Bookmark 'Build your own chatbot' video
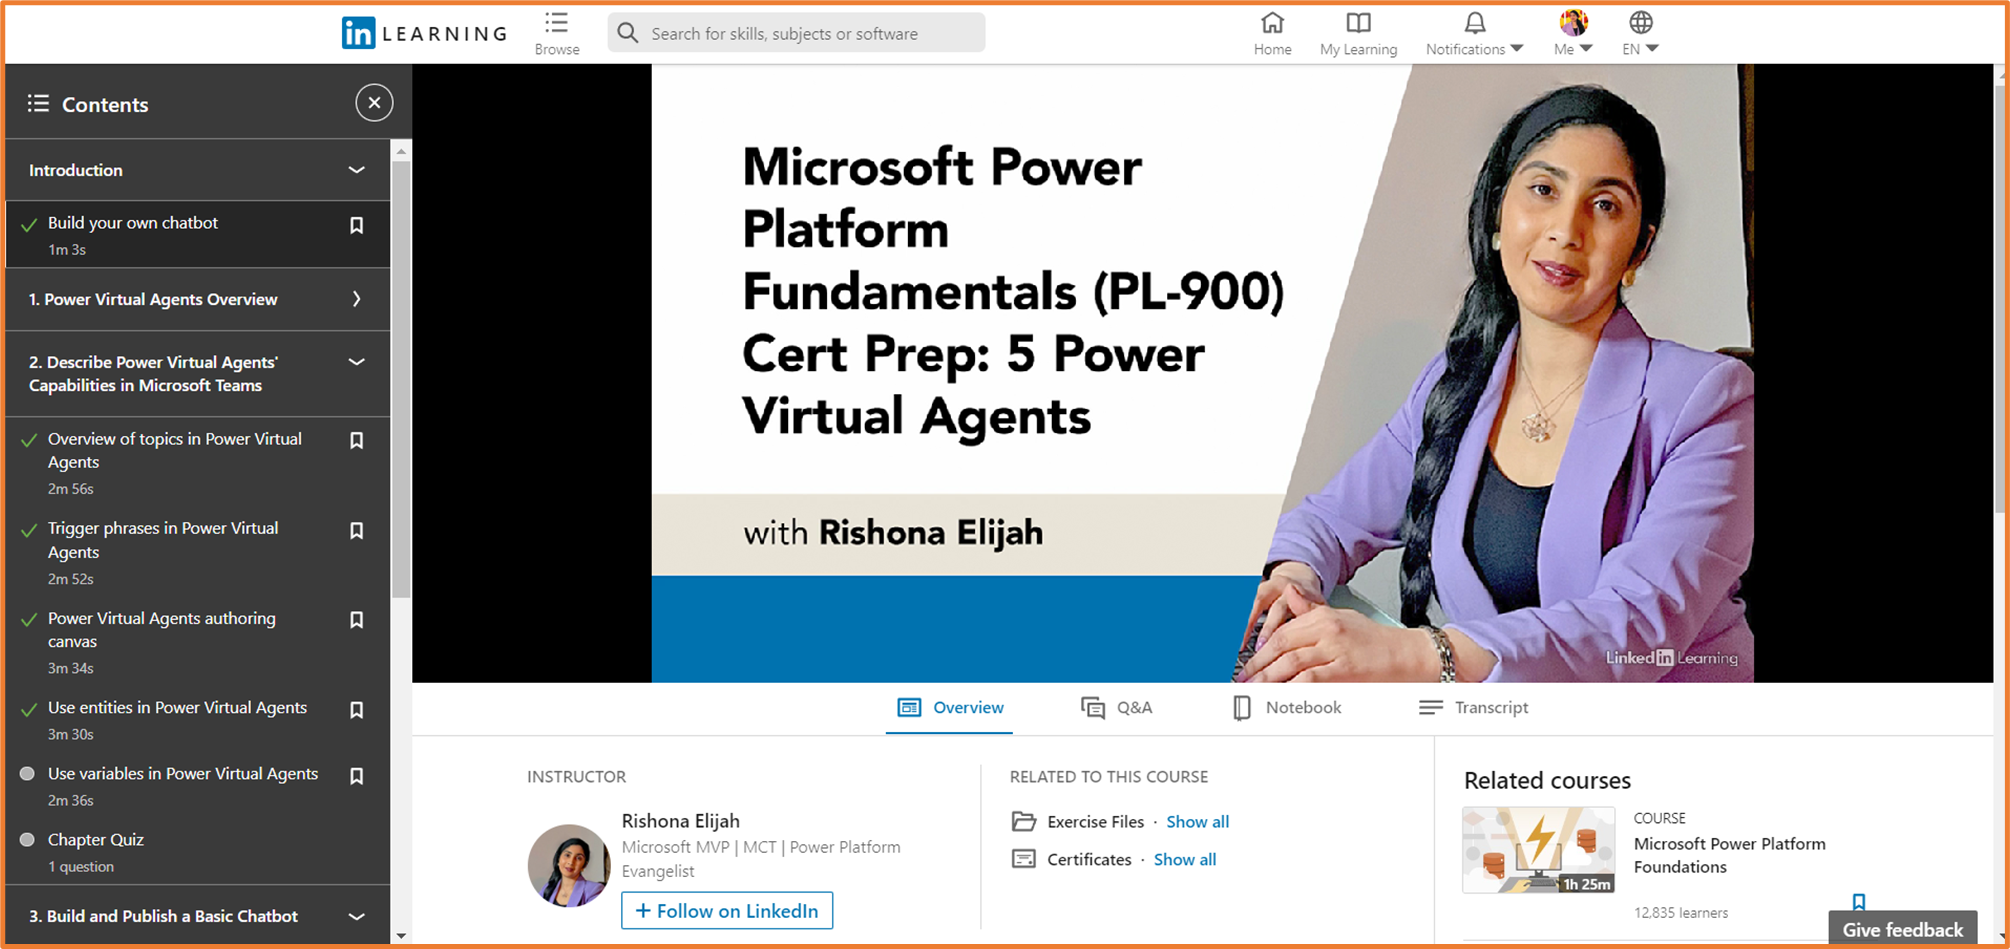The image size is (2010, 949). pyautogui.click(x=356, y=225)
